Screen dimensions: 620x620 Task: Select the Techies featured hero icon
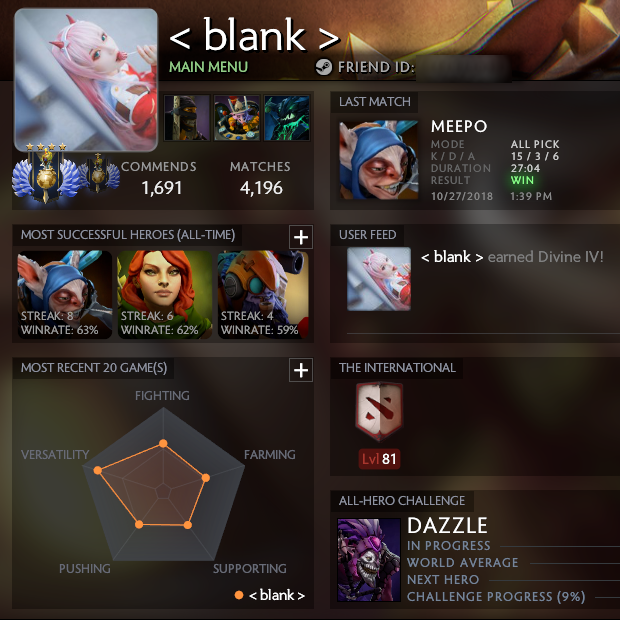(x=237, y=117)
